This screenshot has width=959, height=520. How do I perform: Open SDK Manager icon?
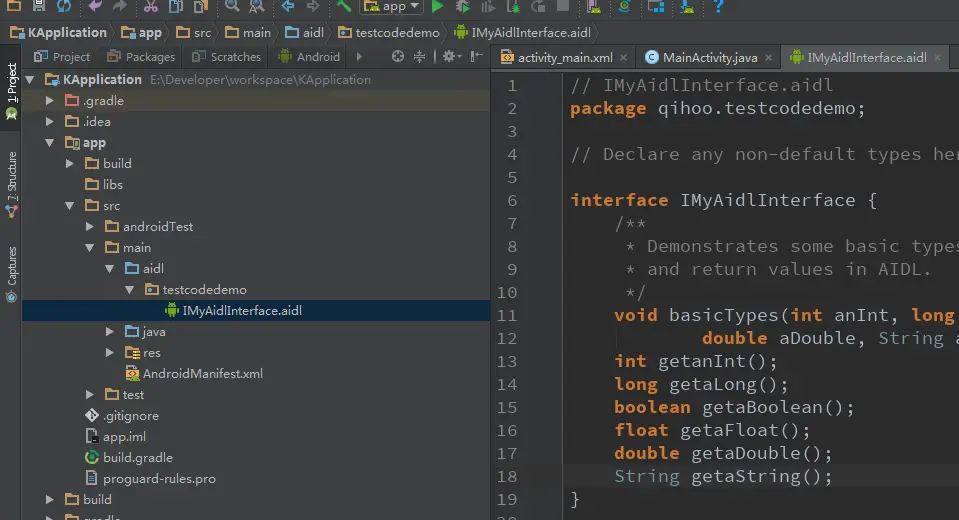point(687,6)
